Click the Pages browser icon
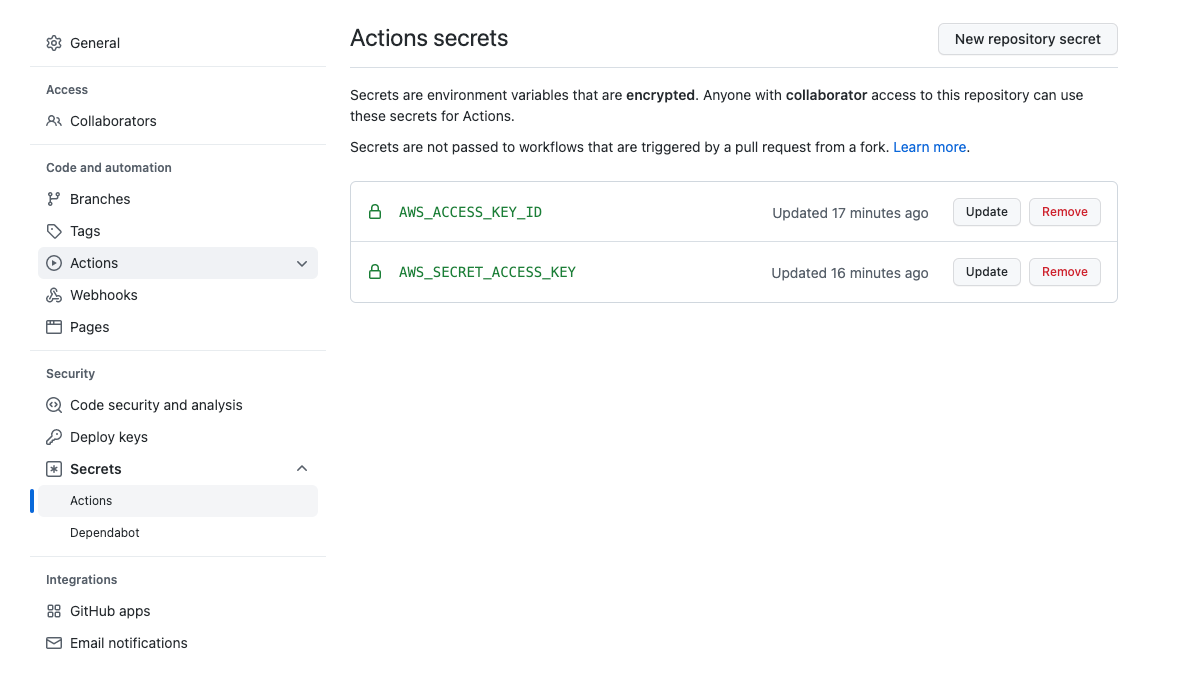 point(54,327)
